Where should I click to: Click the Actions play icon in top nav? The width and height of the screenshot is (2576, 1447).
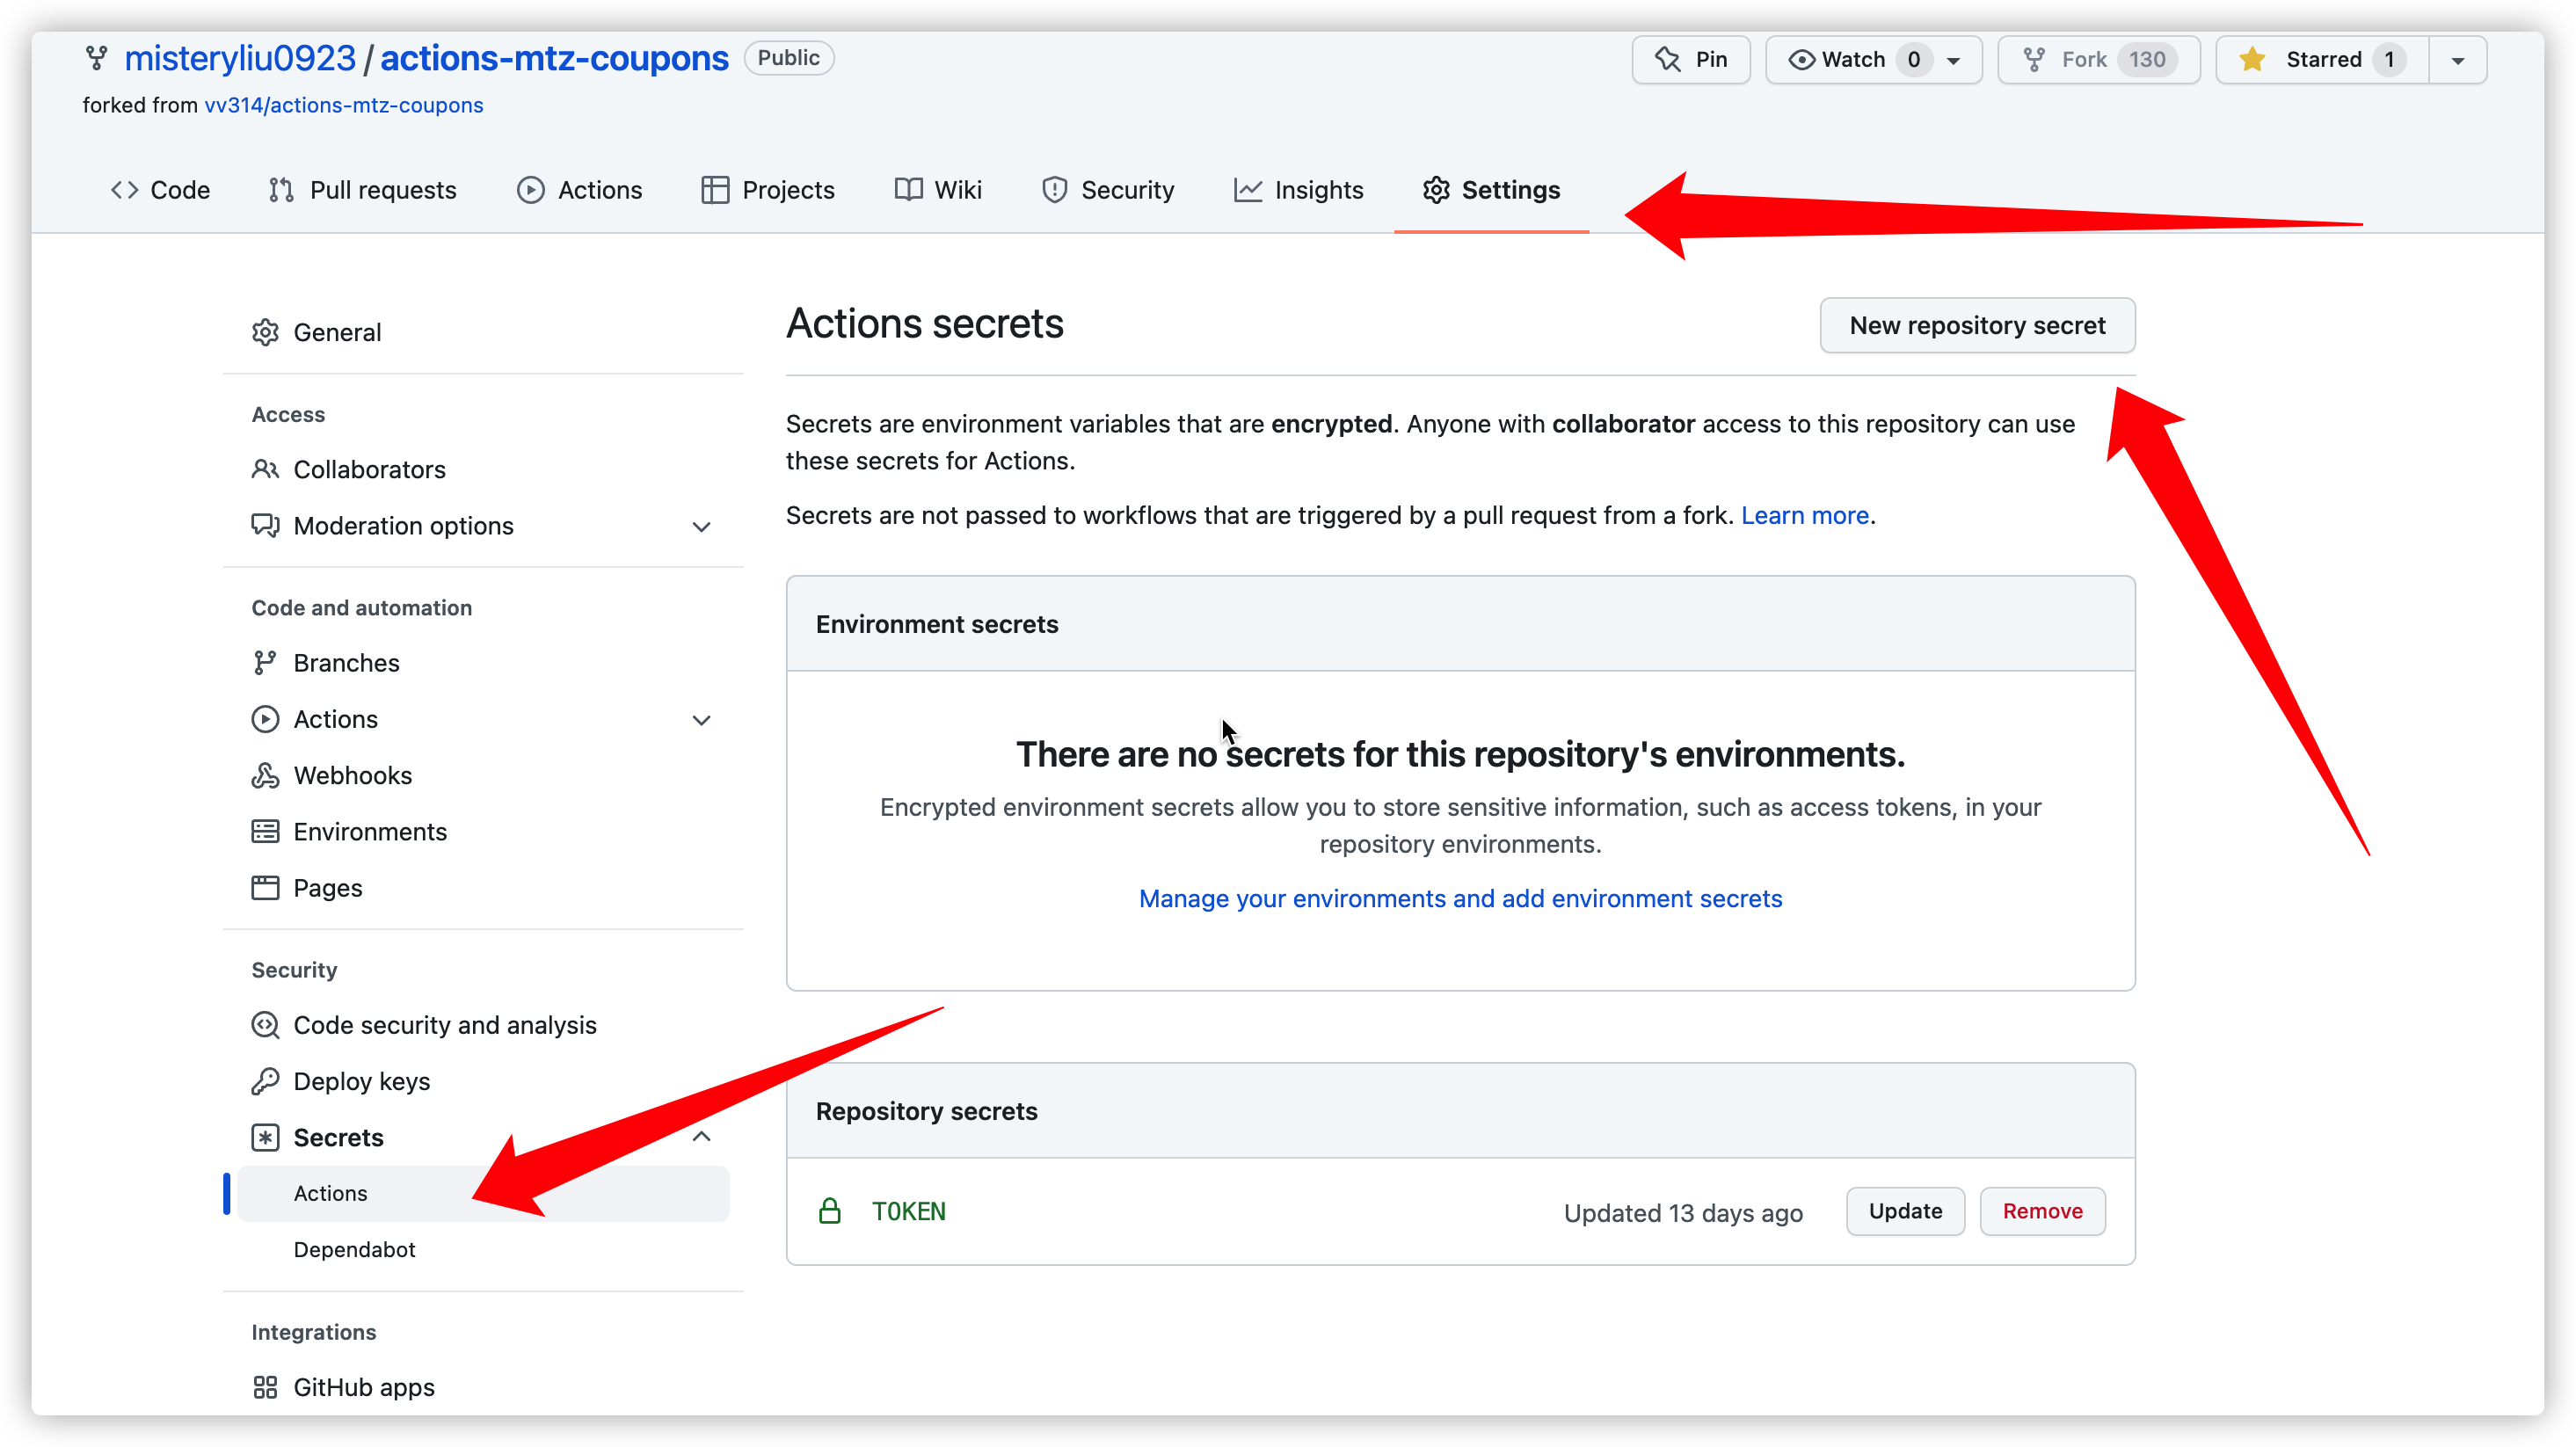tap(530, 190)
